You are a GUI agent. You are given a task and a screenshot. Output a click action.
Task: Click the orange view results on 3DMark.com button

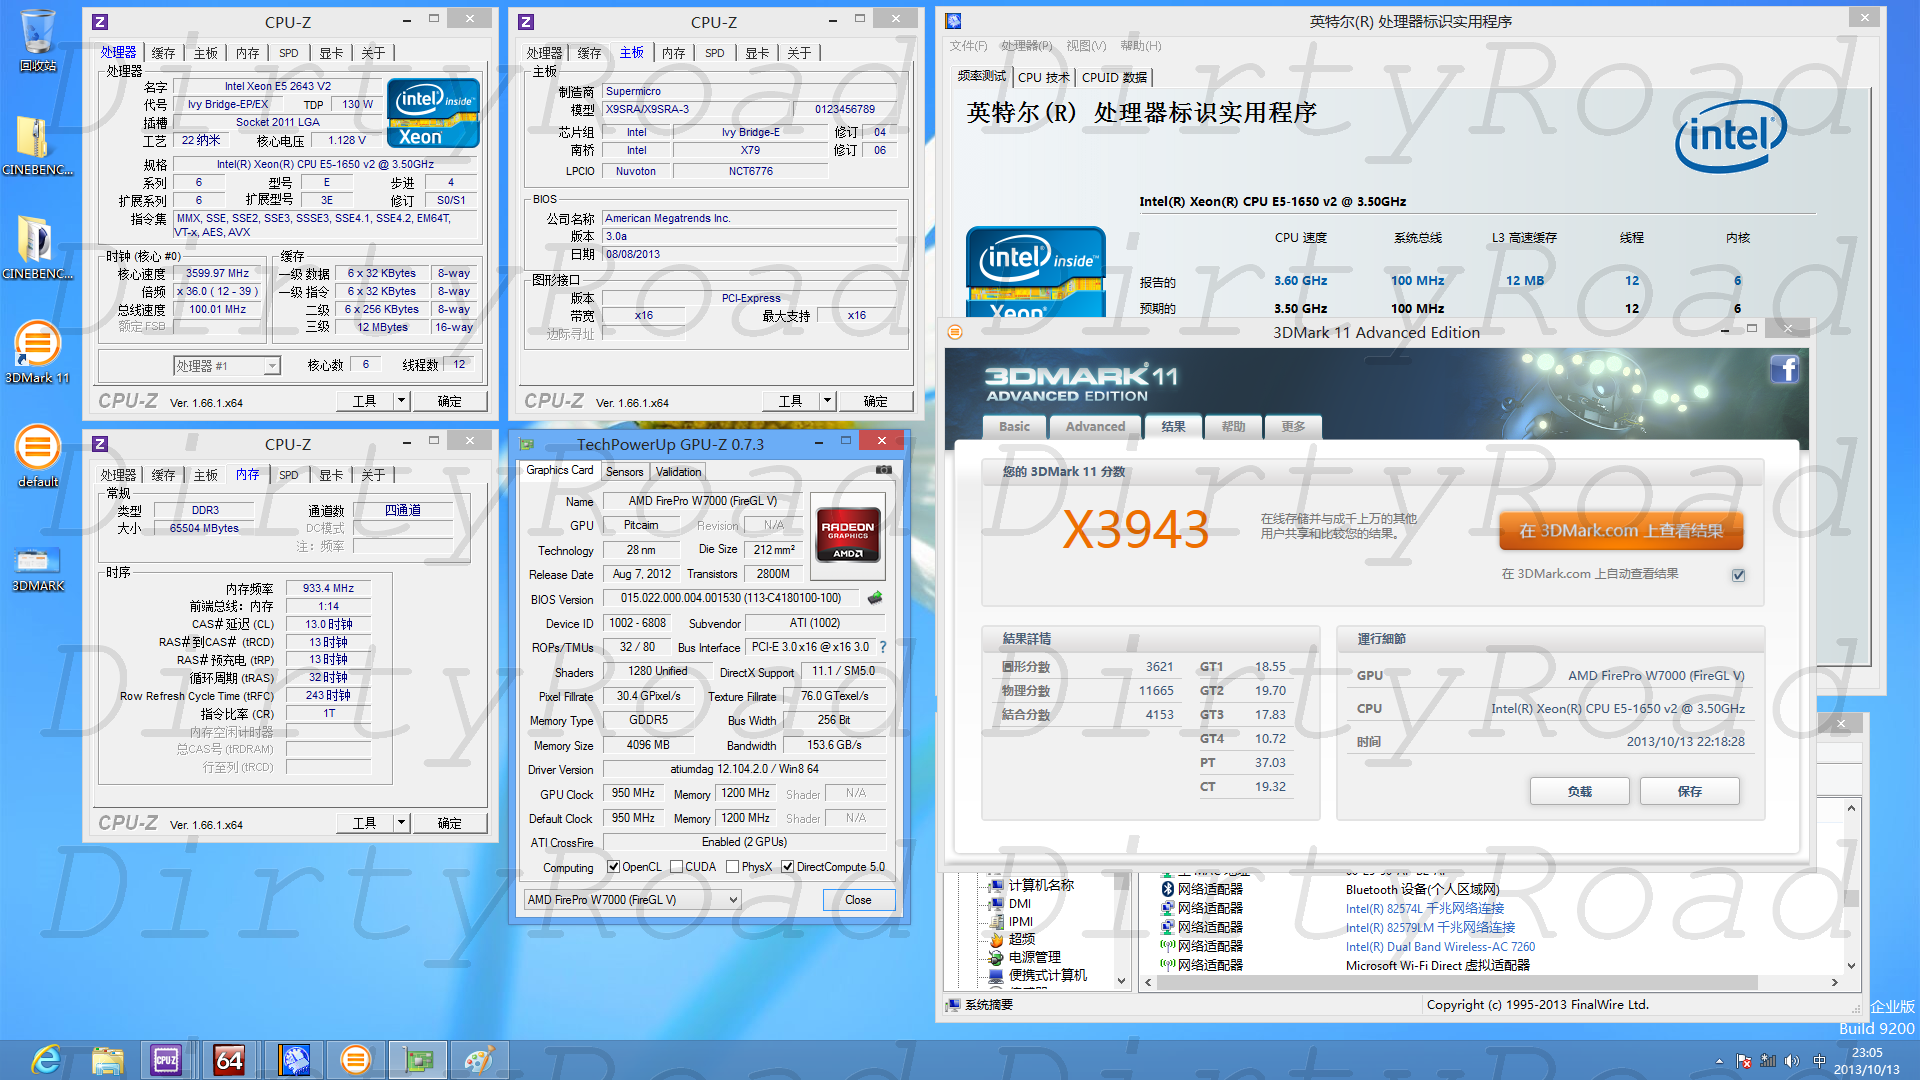(x=1620, y=531)
